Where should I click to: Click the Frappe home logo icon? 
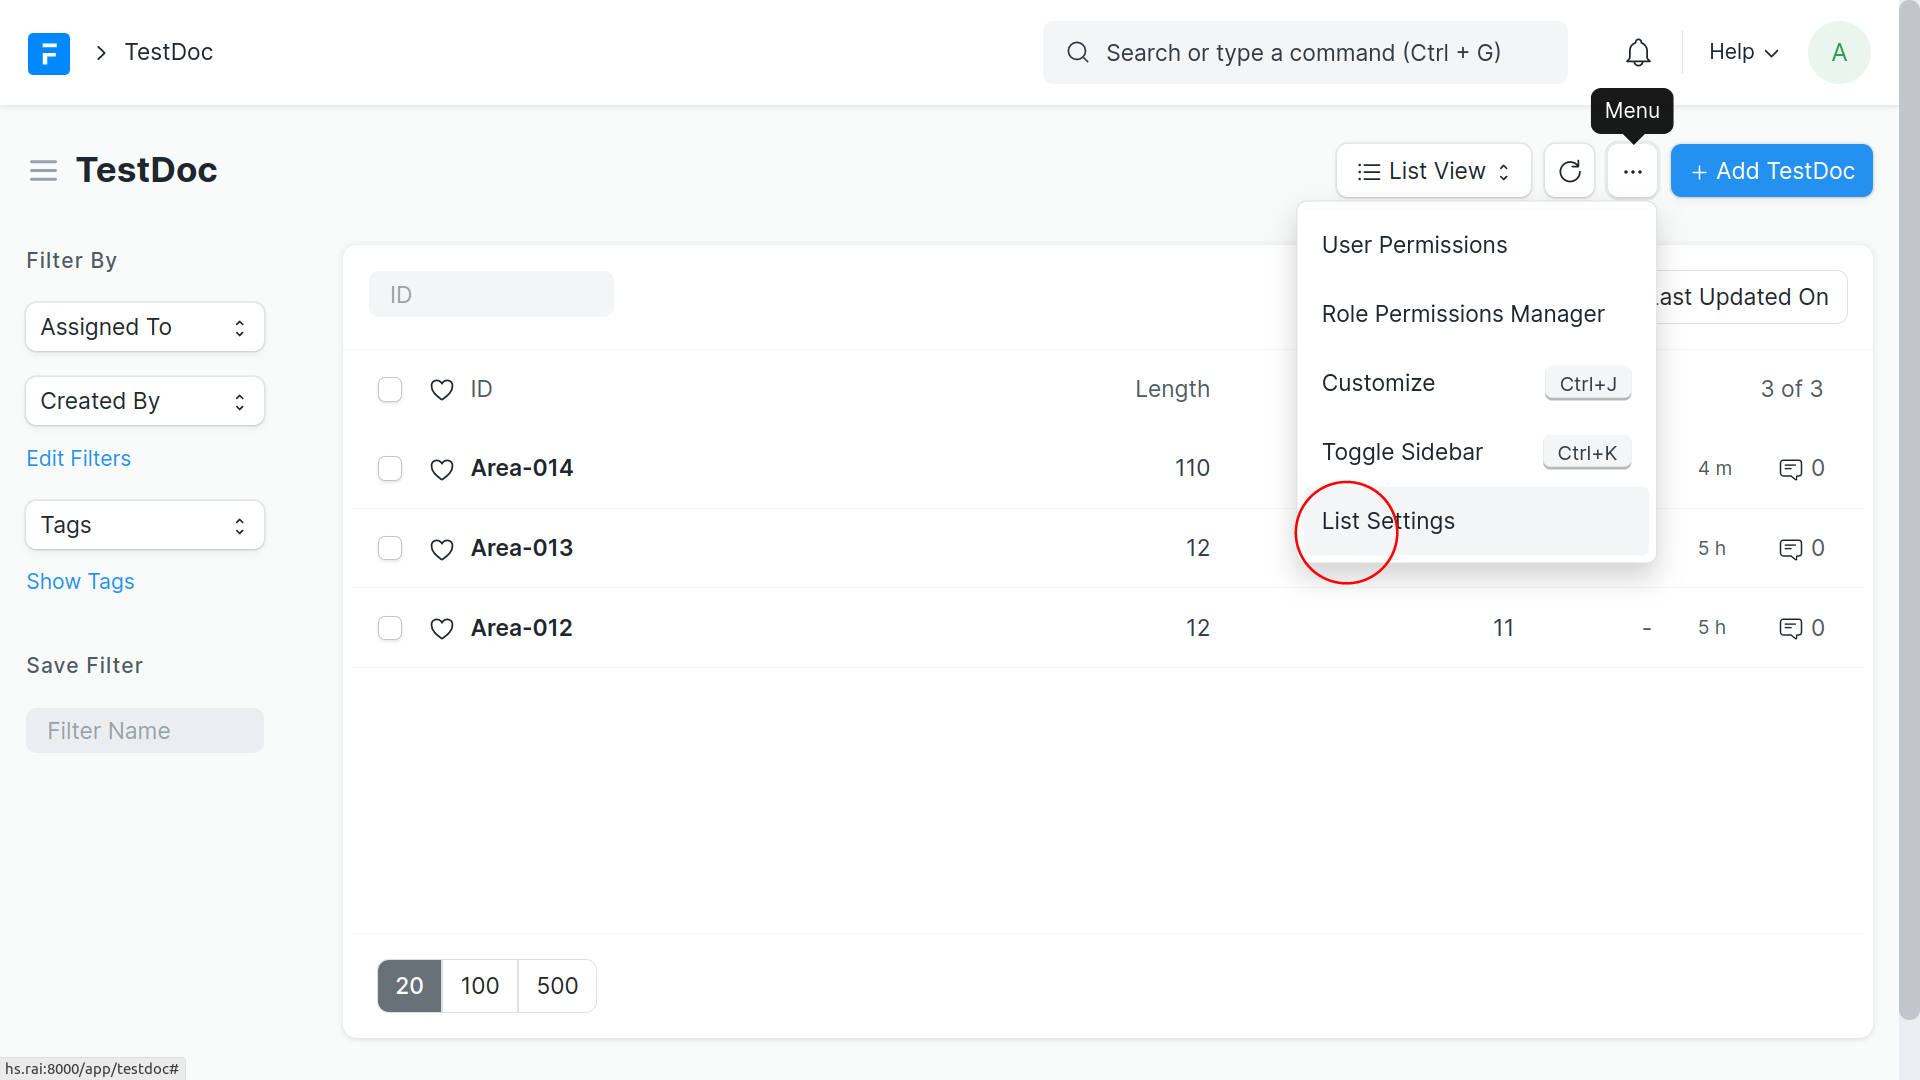tap(48, 53)
